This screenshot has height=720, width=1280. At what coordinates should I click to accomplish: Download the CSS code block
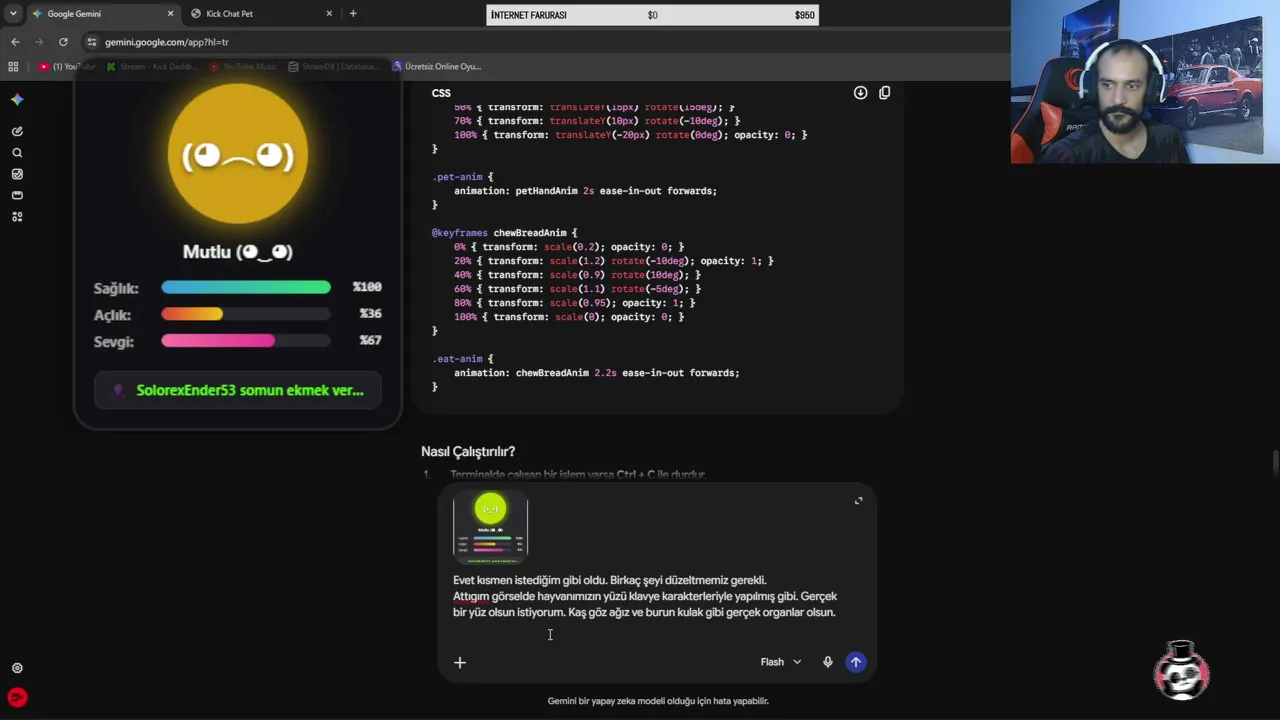[x=860, y=93]
